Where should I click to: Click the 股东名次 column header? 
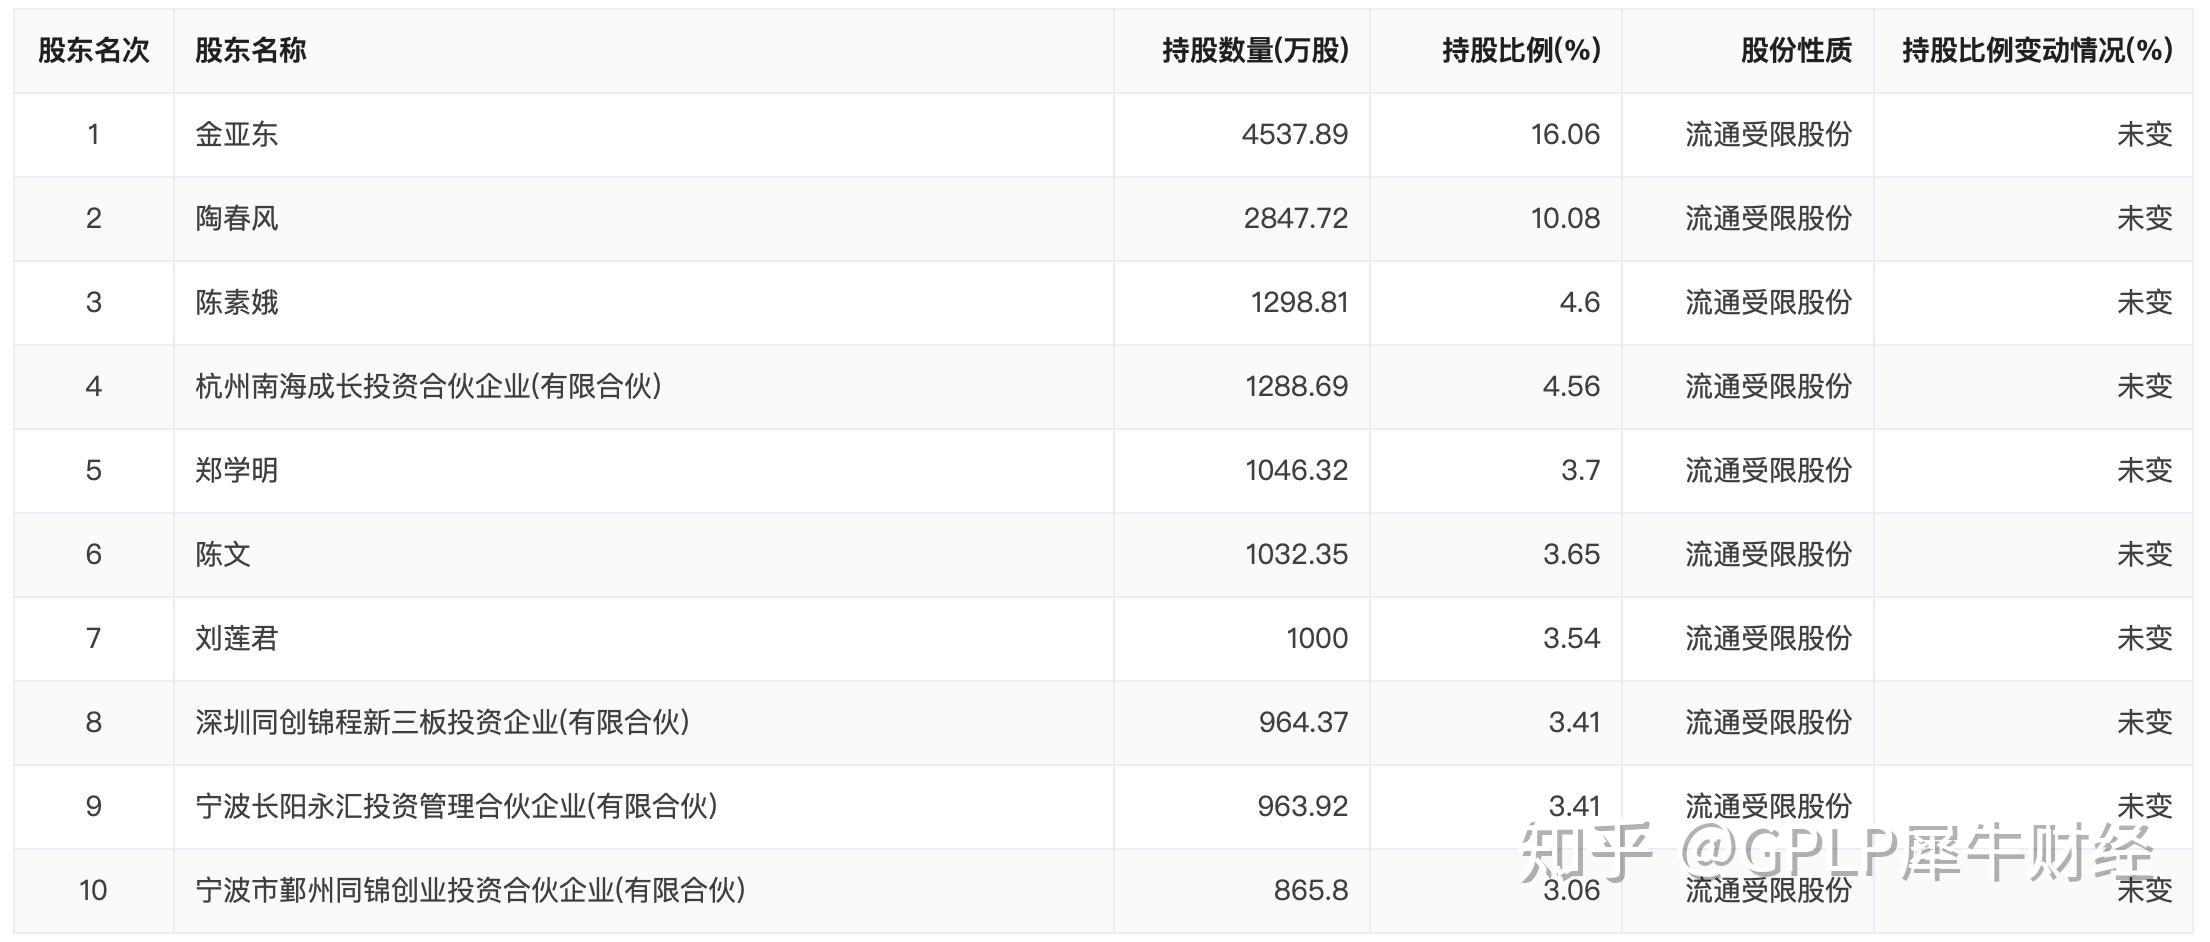click(94, 50)
